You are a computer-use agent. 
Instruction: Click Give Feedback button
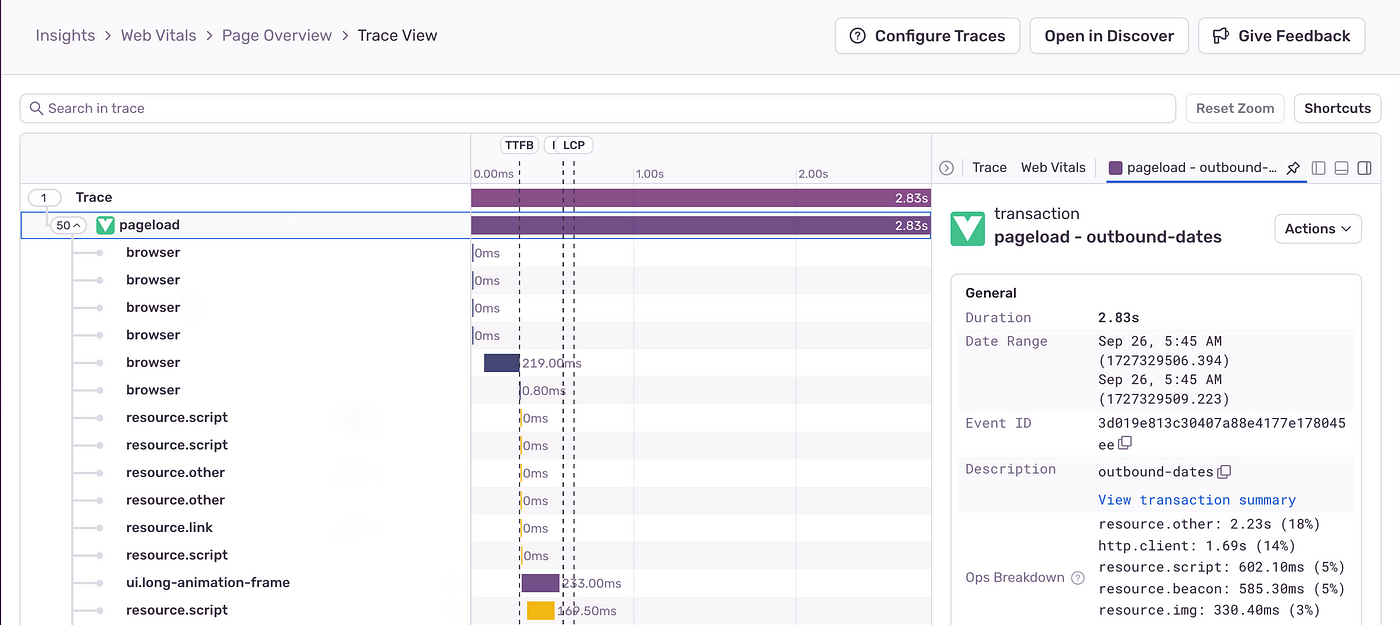(1281, 36)
